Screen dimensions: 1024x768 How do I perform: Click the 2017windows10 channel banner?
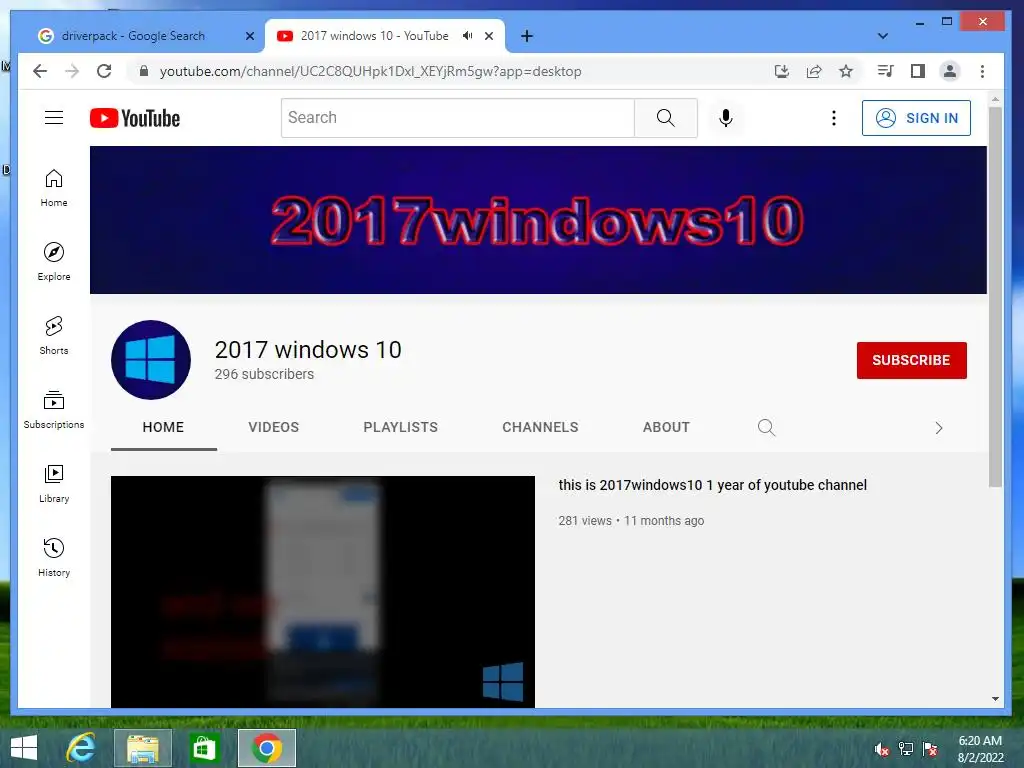tap(538, 220)
